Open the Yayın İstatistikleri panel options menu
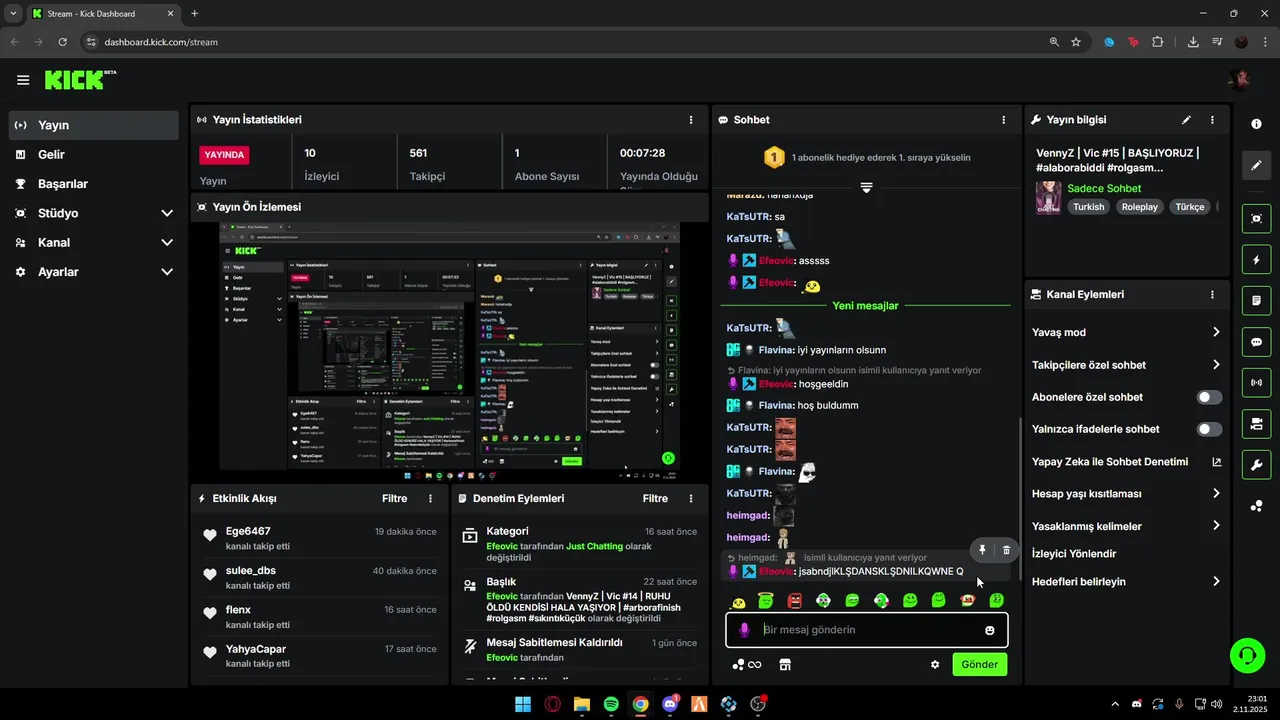 coord(691,119)
